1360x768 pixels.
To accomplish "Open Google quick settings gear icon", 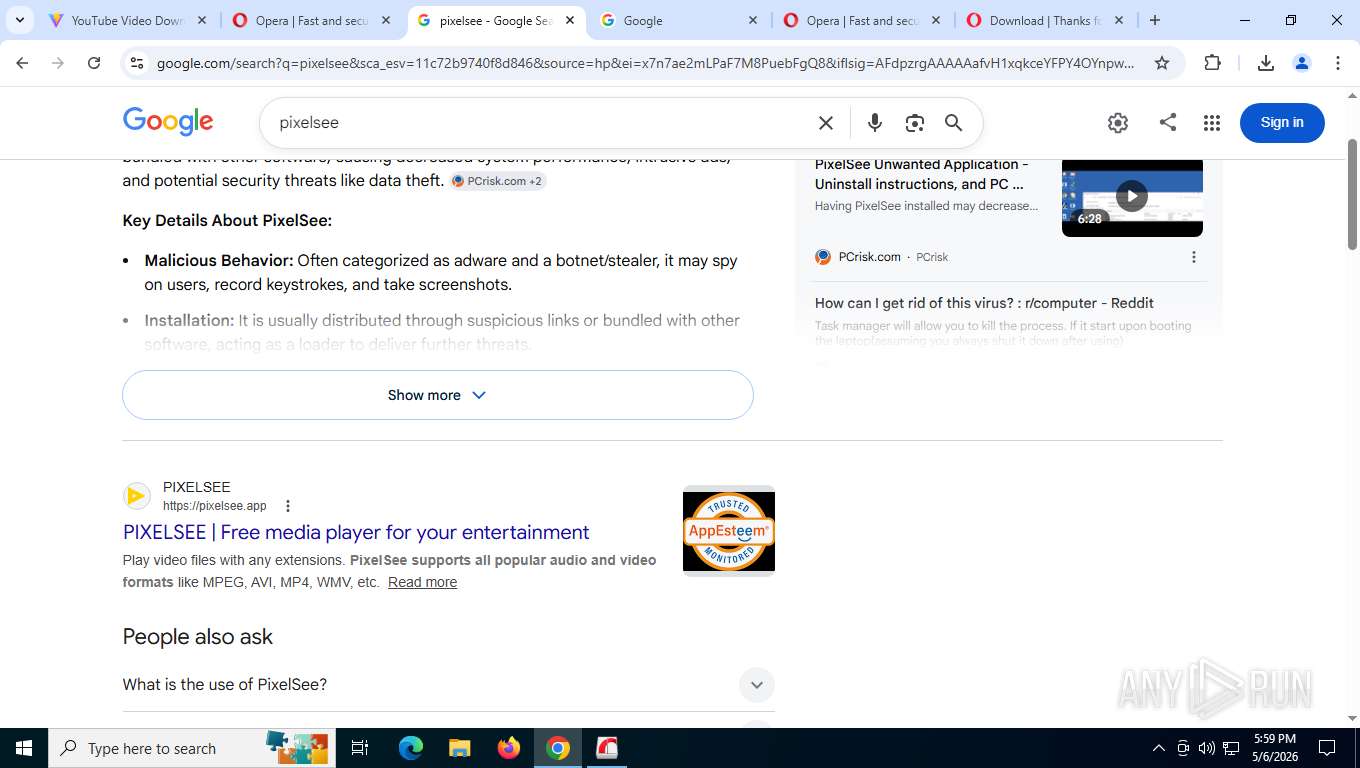I will pyautogui.click(x=1118, y=123).
